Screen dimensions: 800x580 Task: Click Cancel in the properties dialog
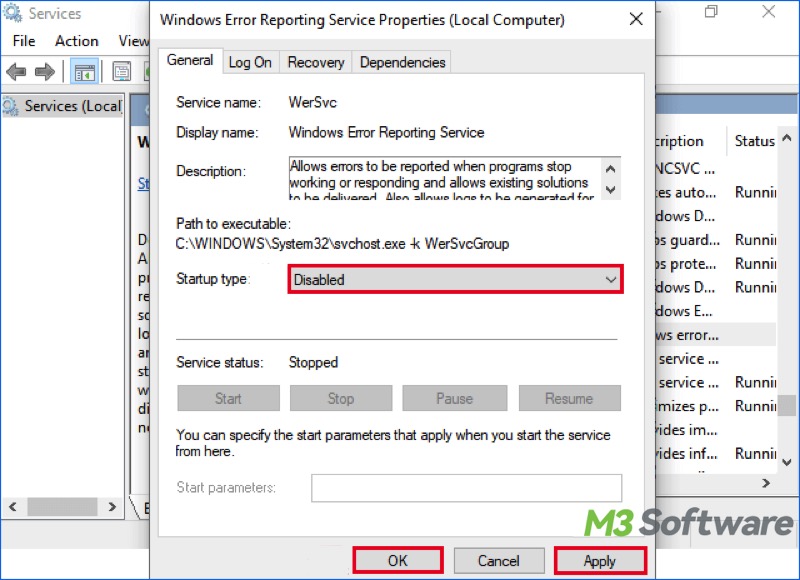coord(498,561)
